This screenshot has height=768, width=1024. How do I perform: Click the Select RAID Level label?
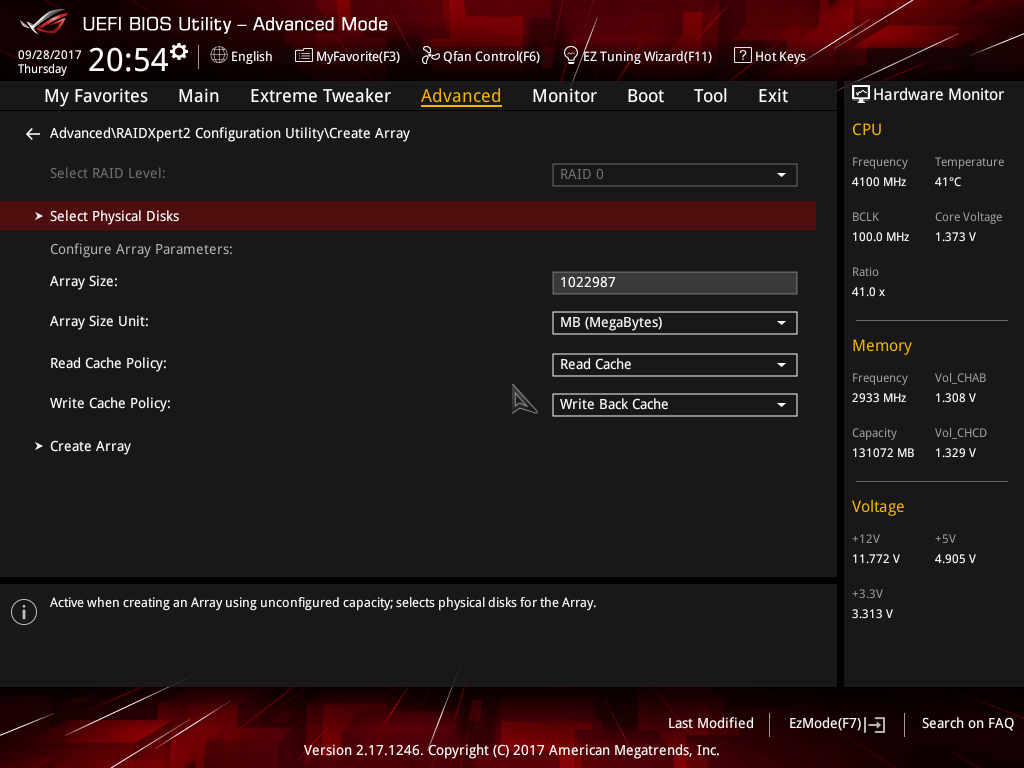[x=108, y=173]
